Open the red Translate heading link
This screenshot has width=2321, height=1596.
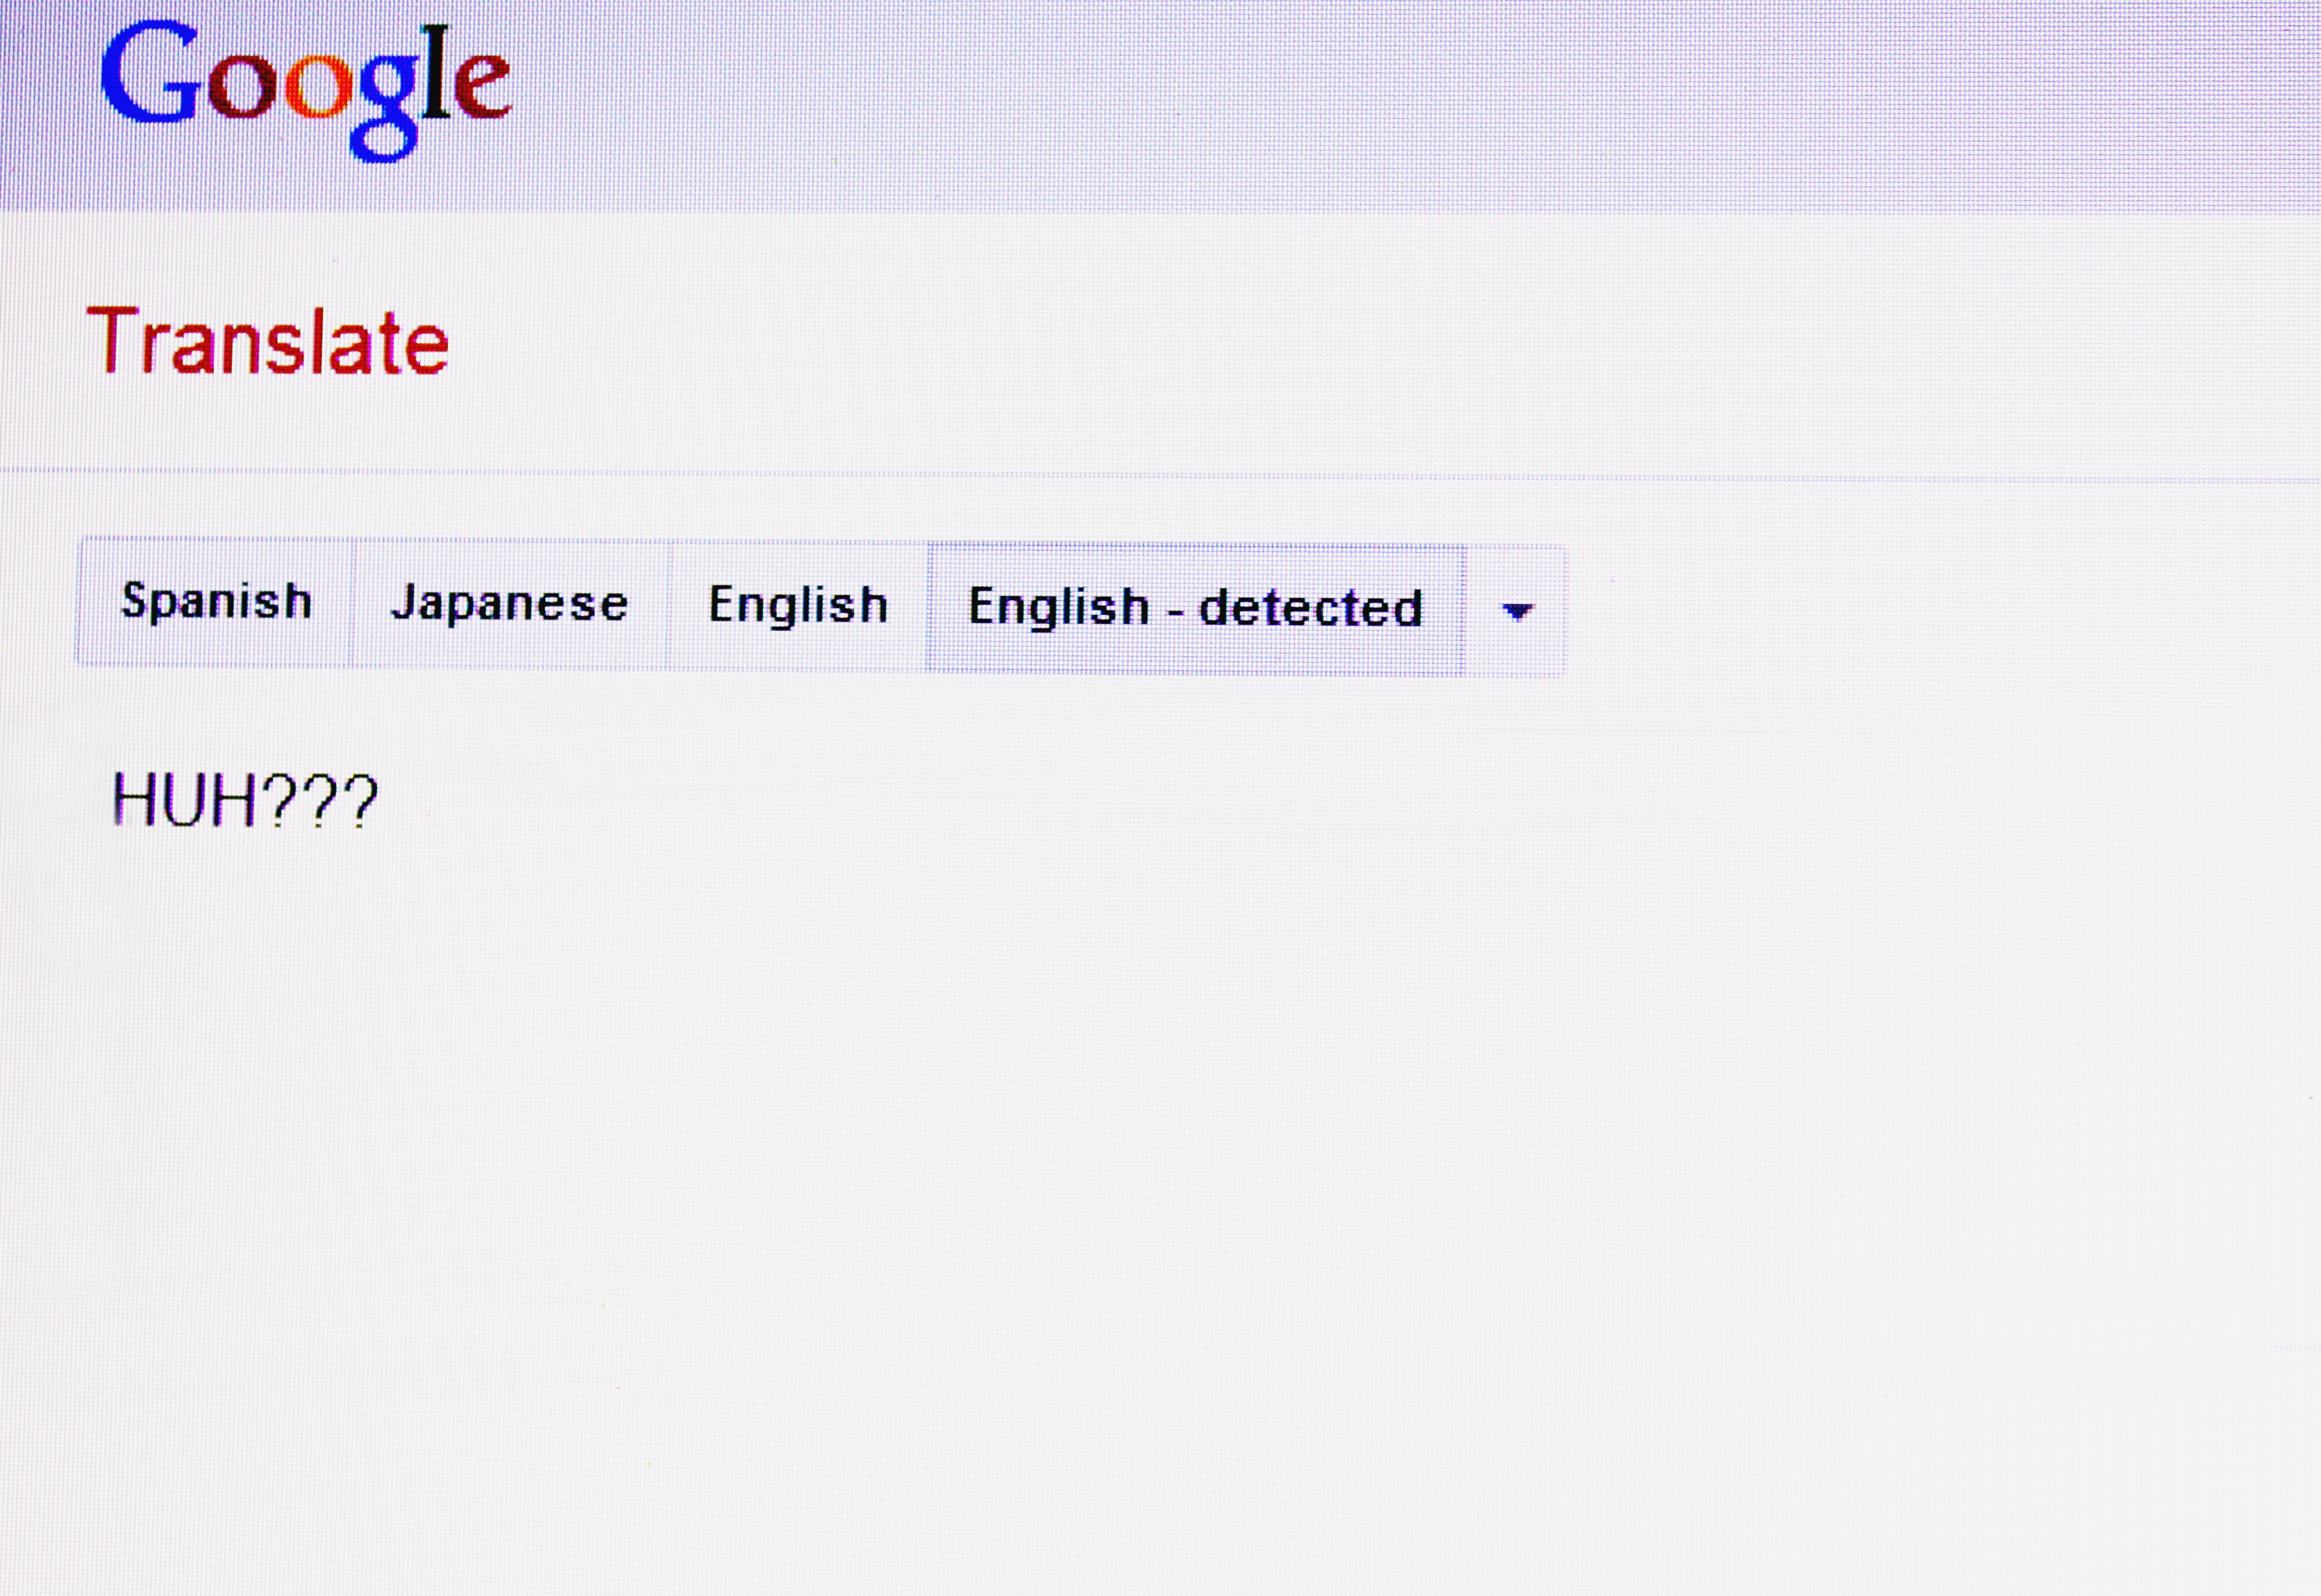pos(268,343)
